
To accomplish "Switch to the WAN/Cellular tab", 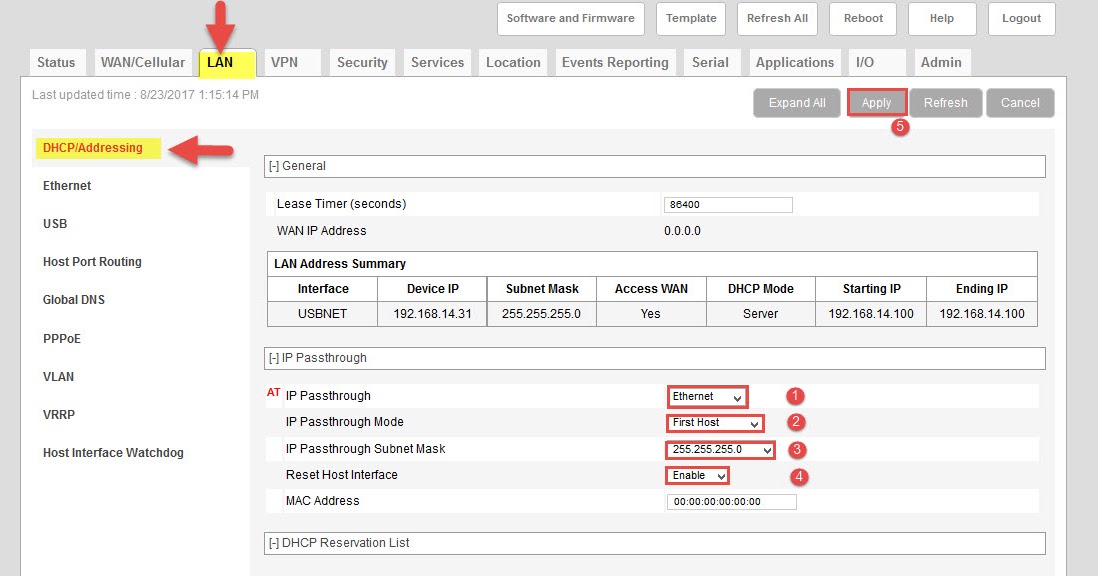I will pyautogui.click(x=142, y=61).
